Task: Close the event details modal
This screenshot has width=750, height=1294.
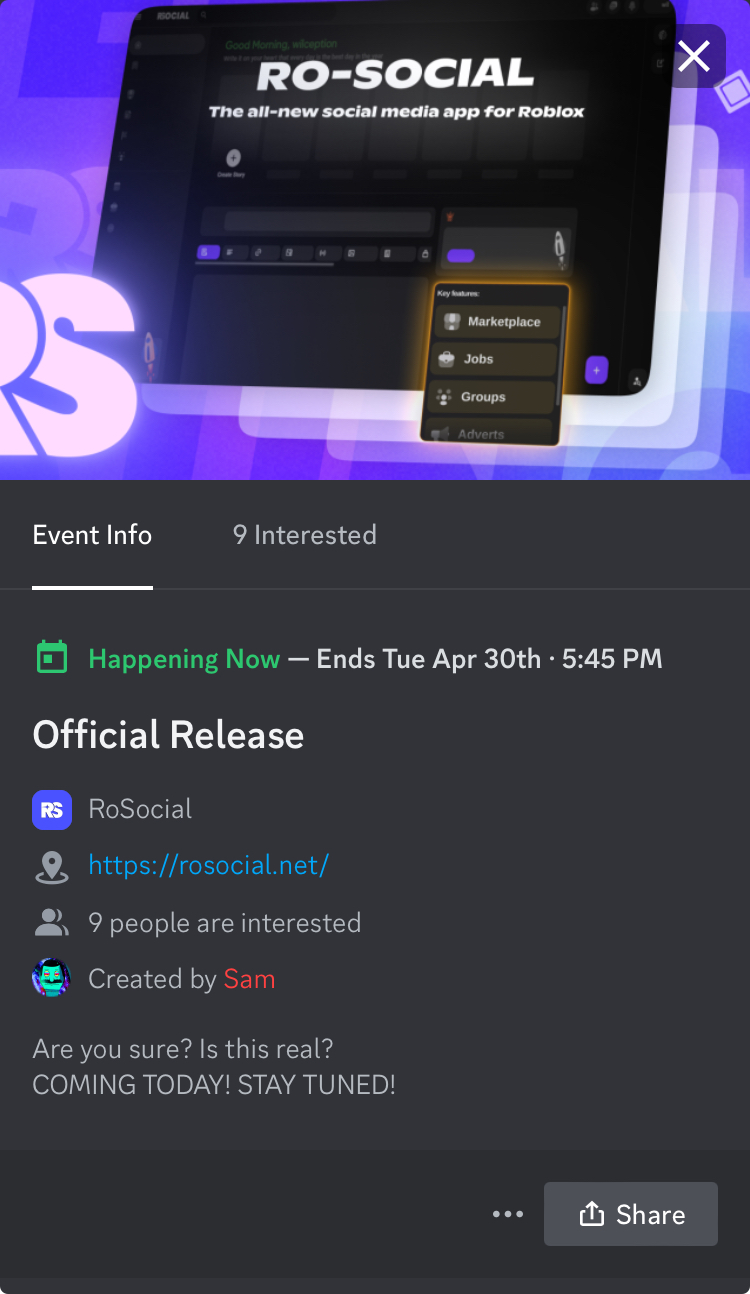Action: (x=694, y=56)
